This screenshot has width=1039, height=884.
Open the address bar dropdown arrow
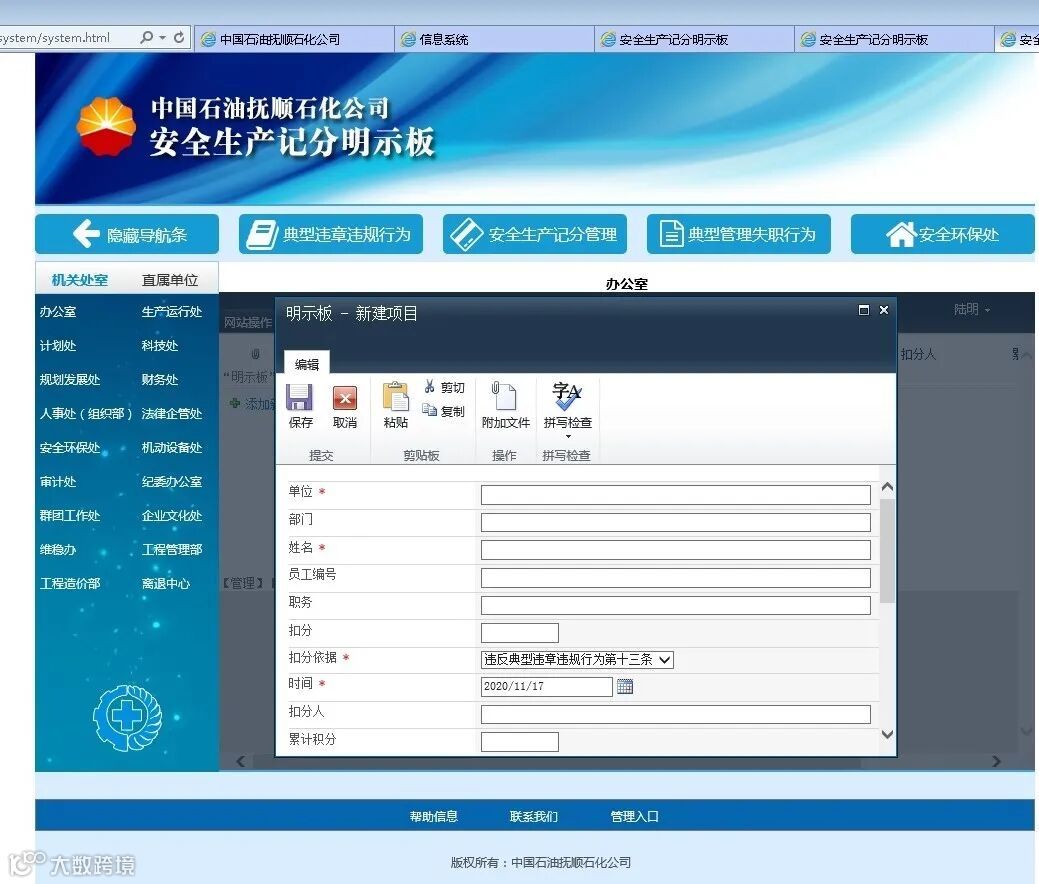162,38
